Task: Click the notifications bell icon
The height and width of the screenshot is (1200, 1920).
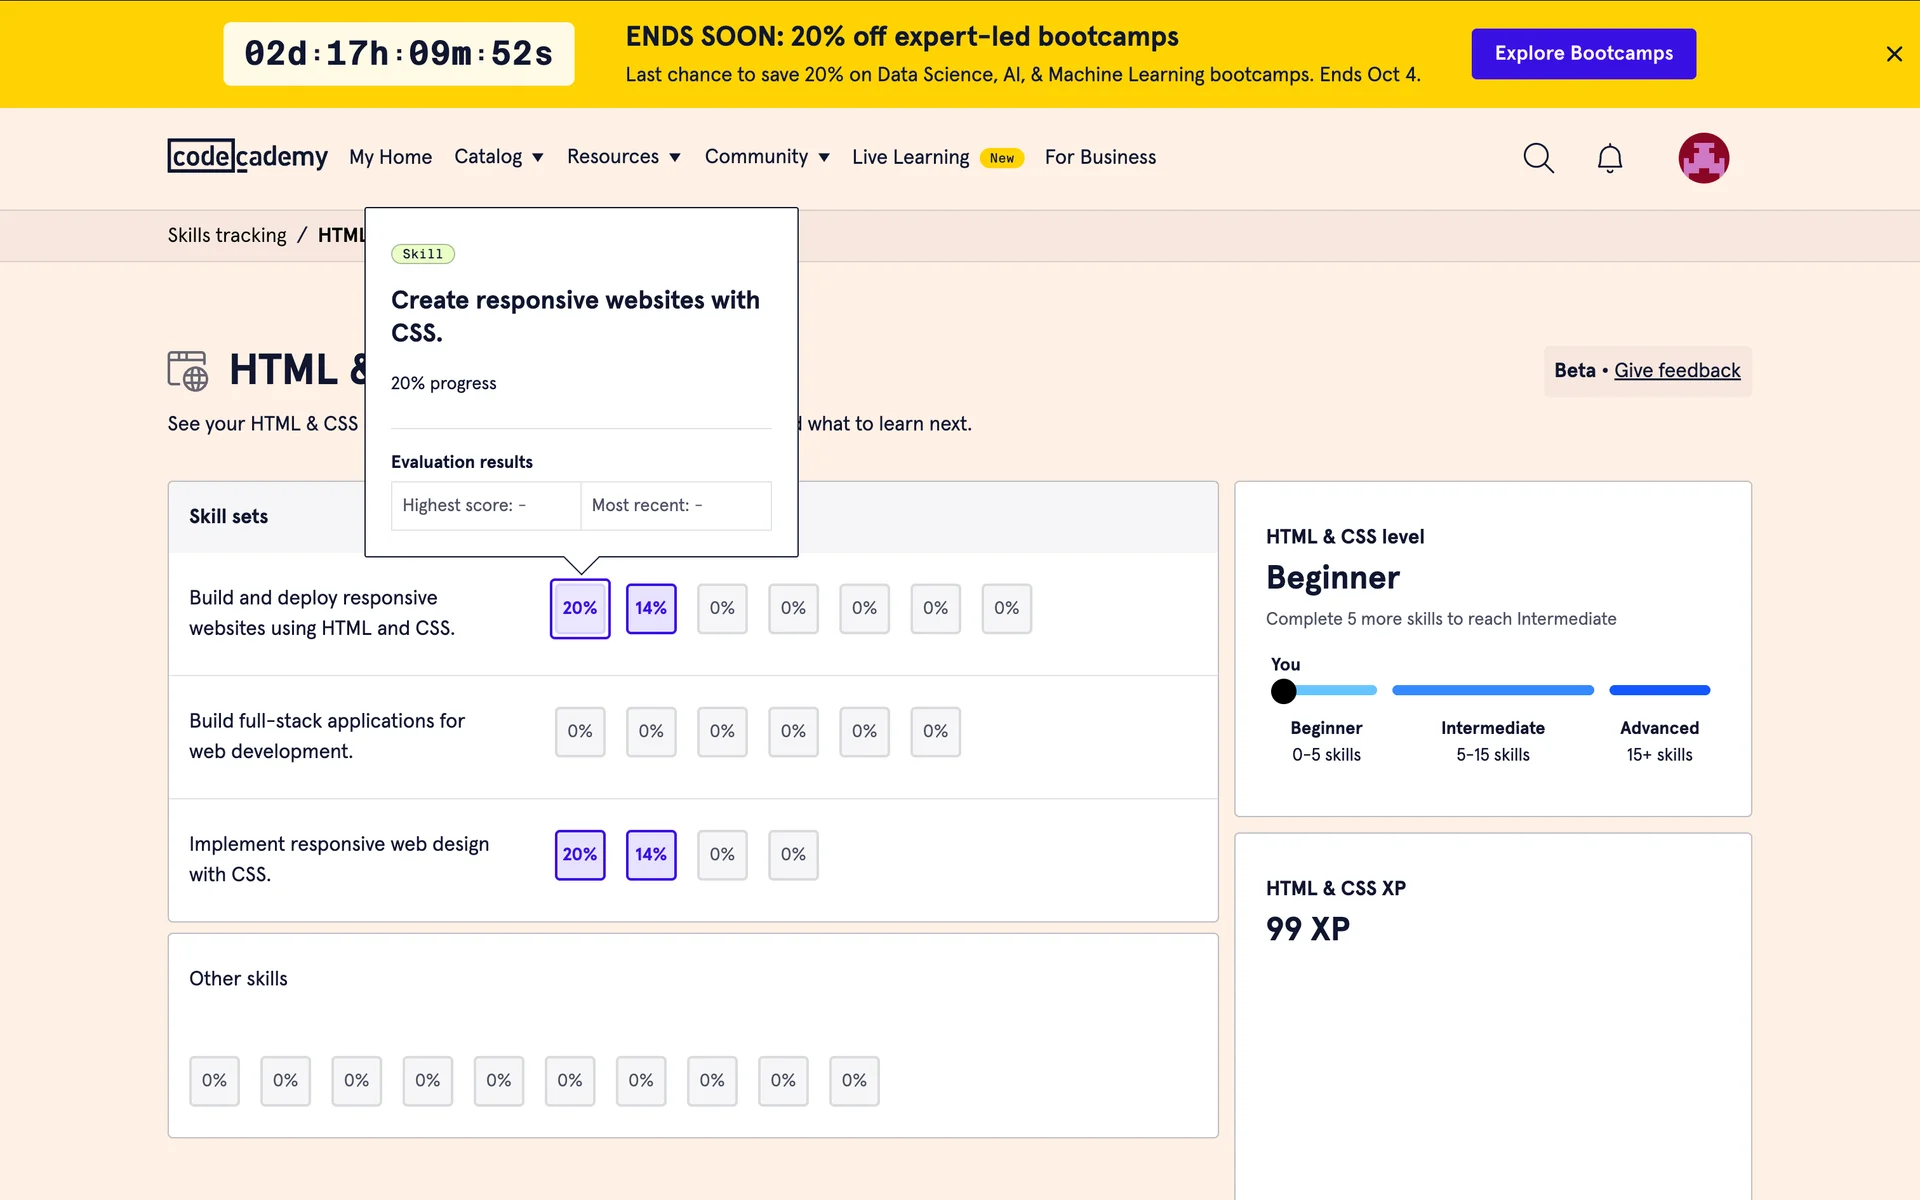Action: tap(1609, 158)
